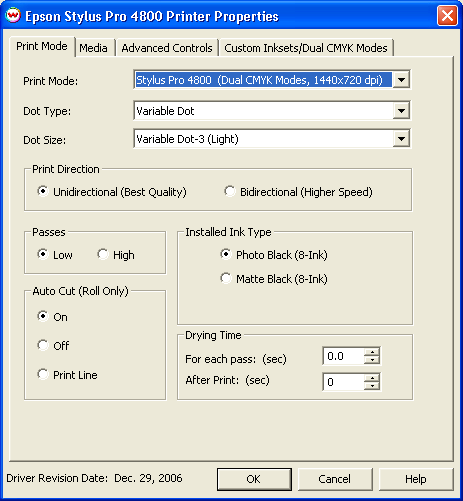The width and height of the screenshot is (463, 501).
Task: Increase After Print drying time
Action: [x=372, y=378]
